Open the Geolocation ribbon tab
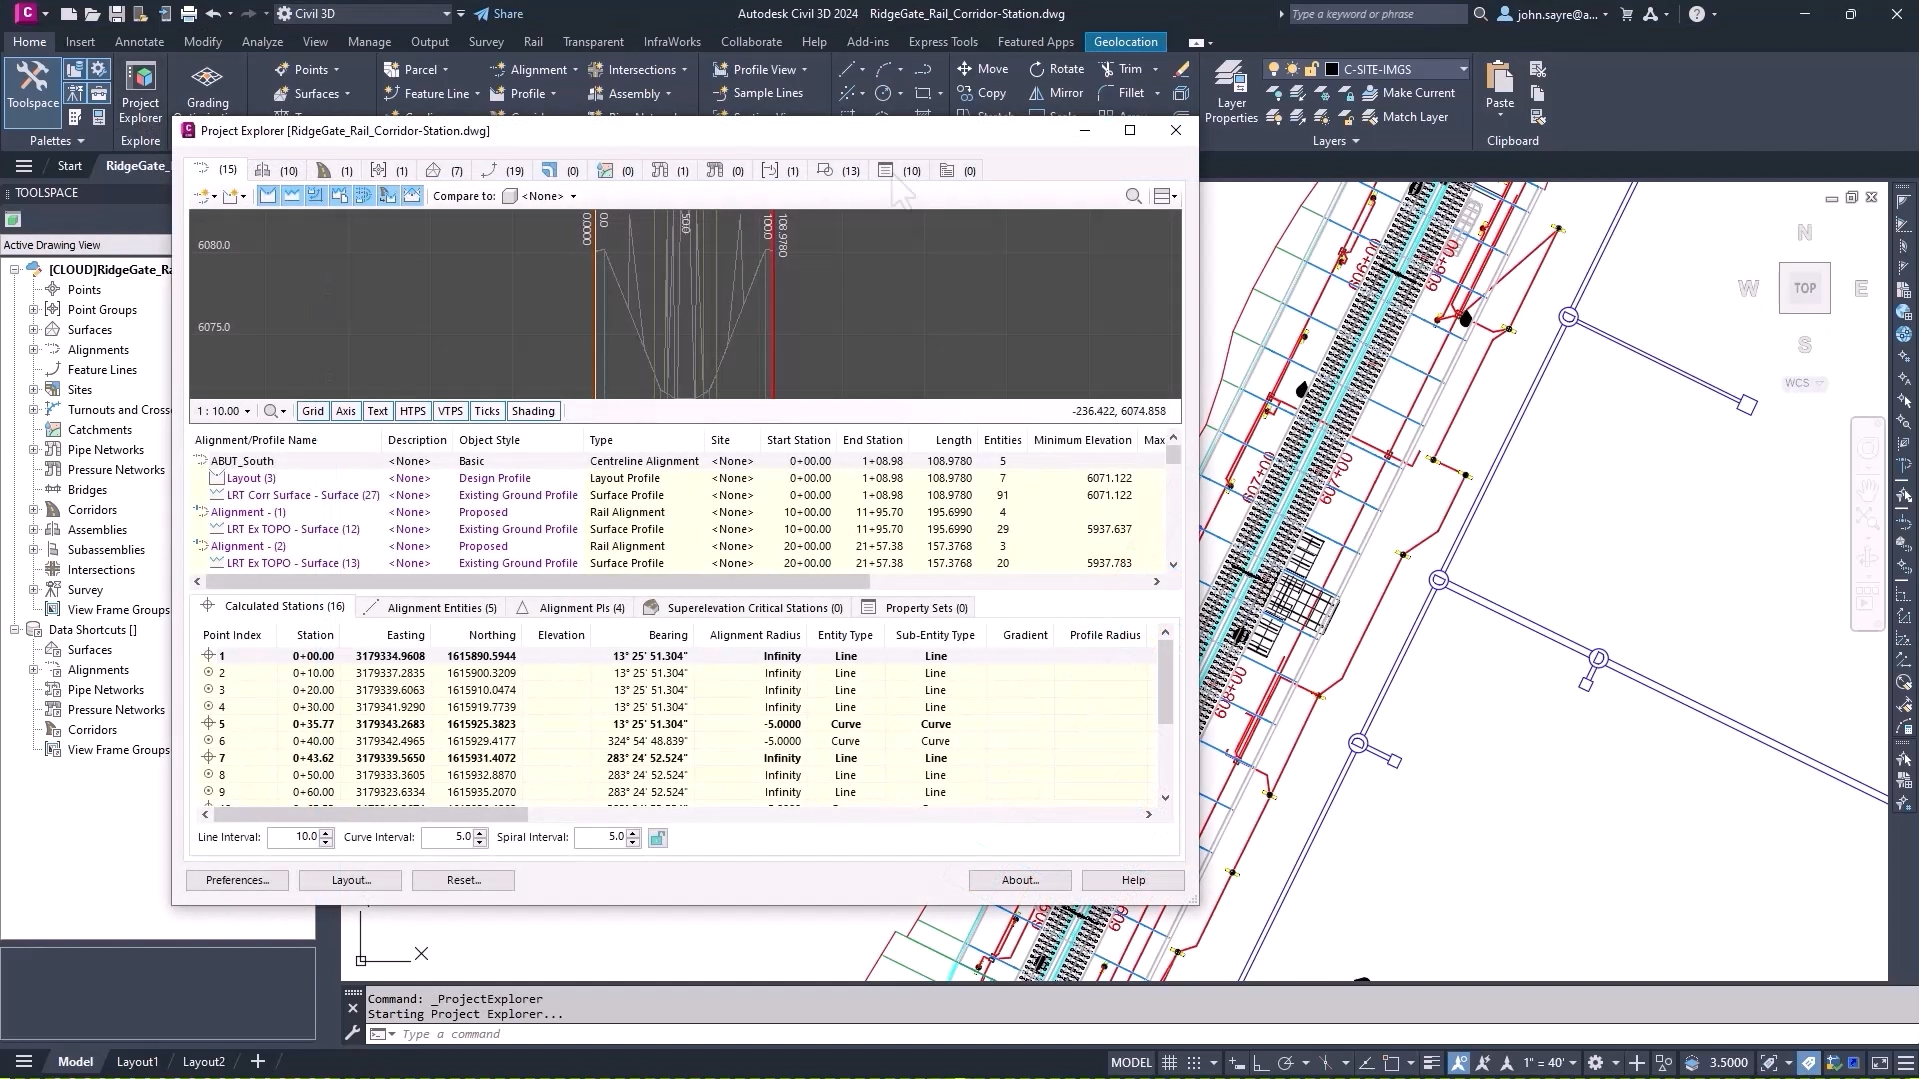1919x1079 pixels. (x=1125, y=42)
